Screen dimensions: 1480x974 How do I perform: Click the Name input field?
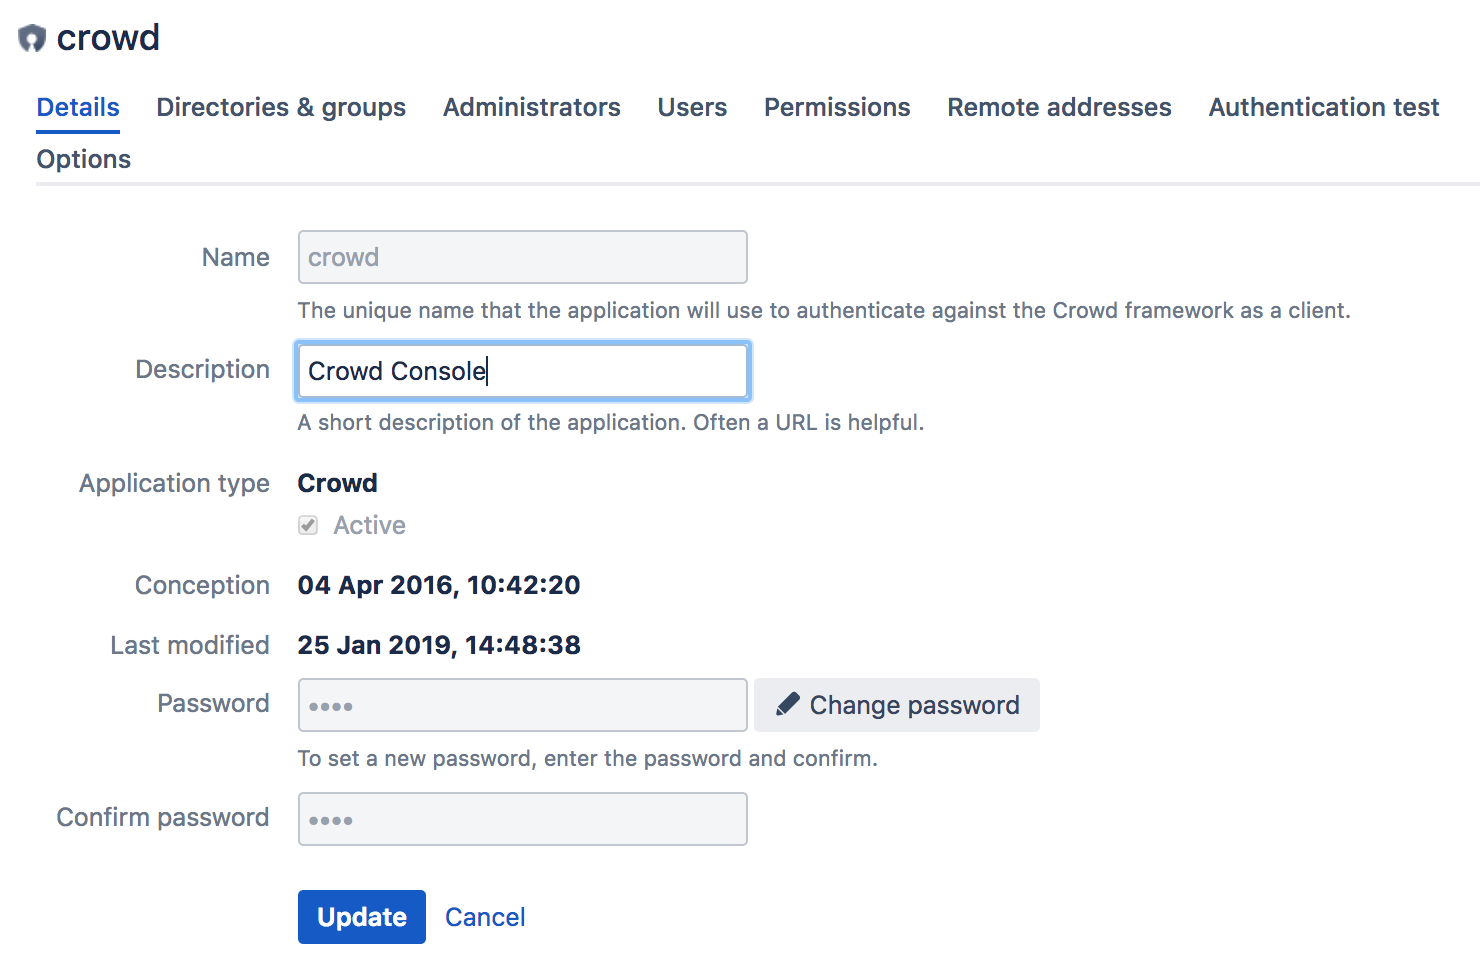tap(522, 257)
